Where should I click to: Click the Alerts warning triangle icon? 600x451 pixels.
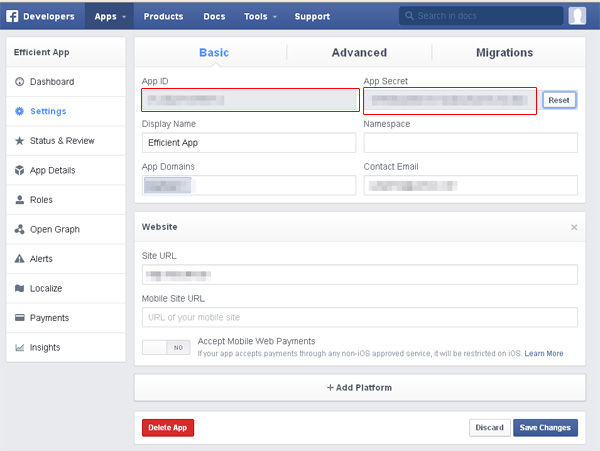click(x=20, y=259)
